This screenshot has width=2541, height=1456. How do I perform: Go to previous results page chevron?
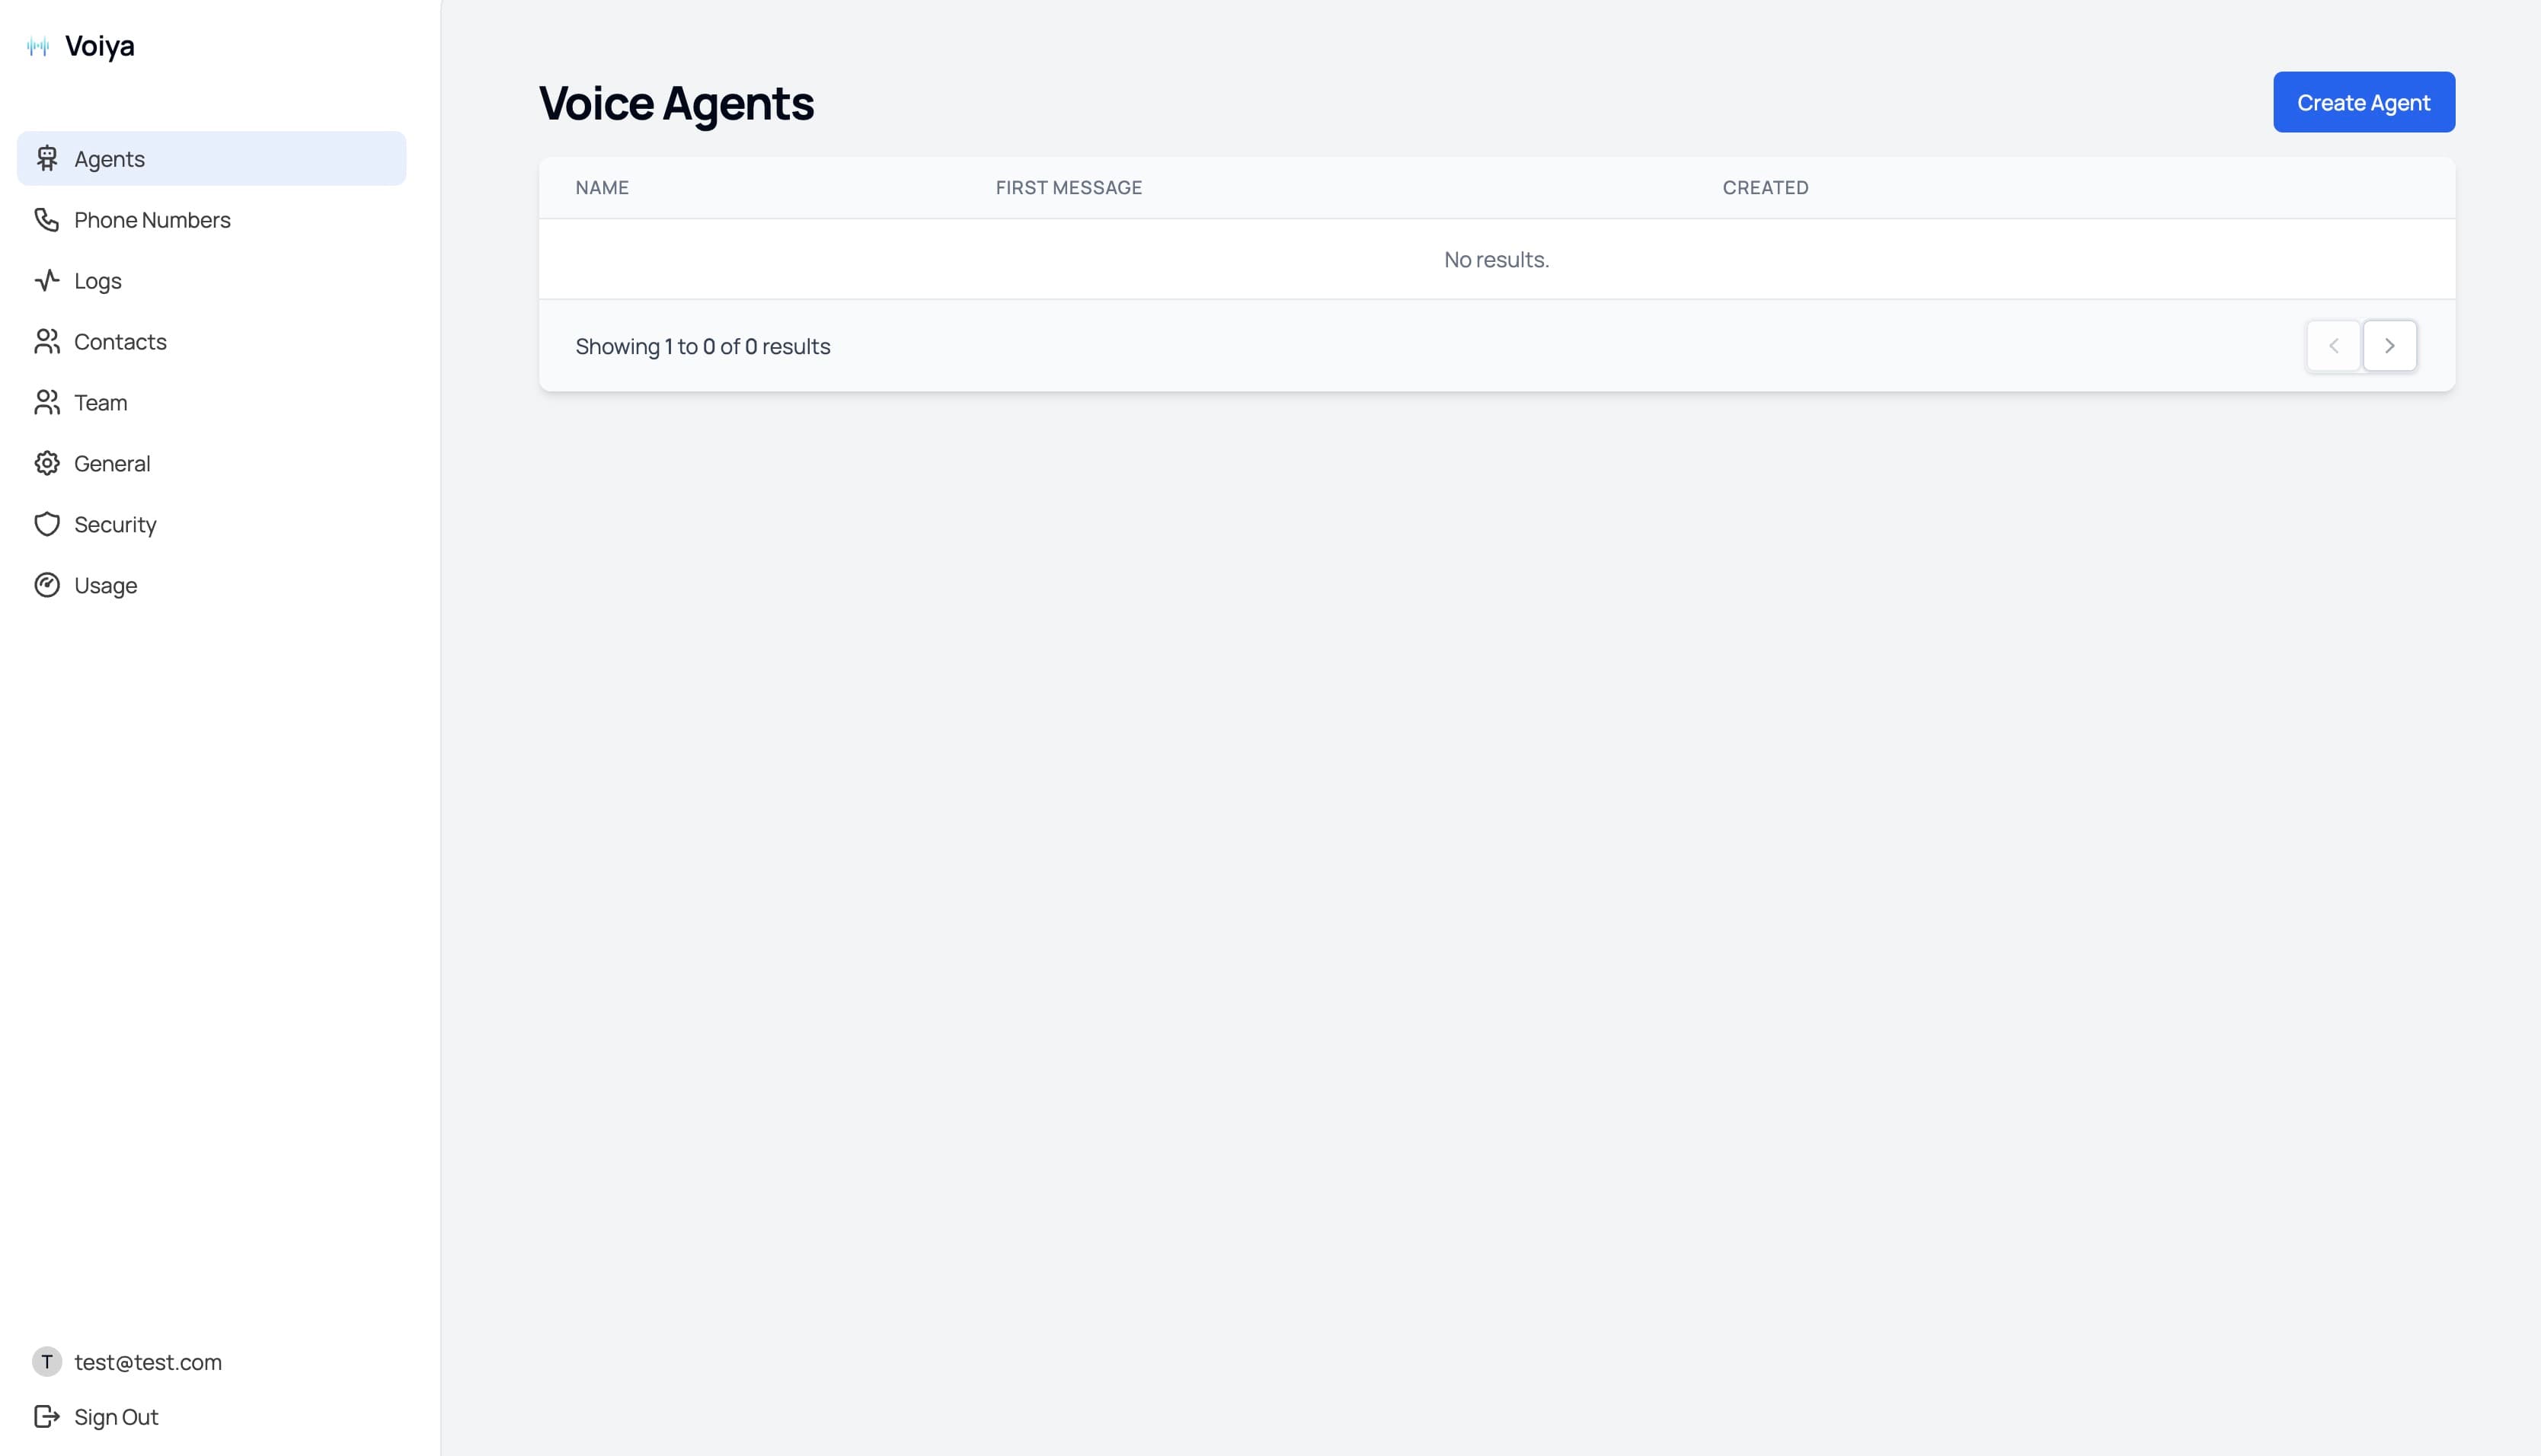2333,346
